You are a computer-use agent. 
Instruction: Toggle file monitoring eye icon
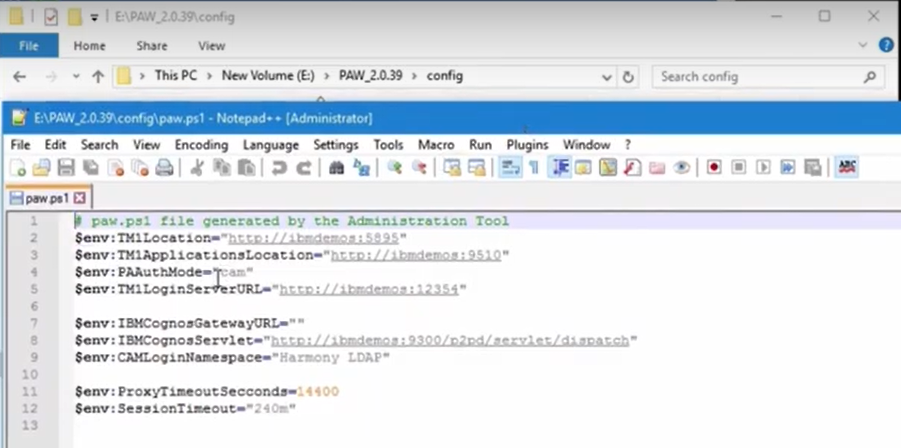pyautogui.click(x=681, y=168)
